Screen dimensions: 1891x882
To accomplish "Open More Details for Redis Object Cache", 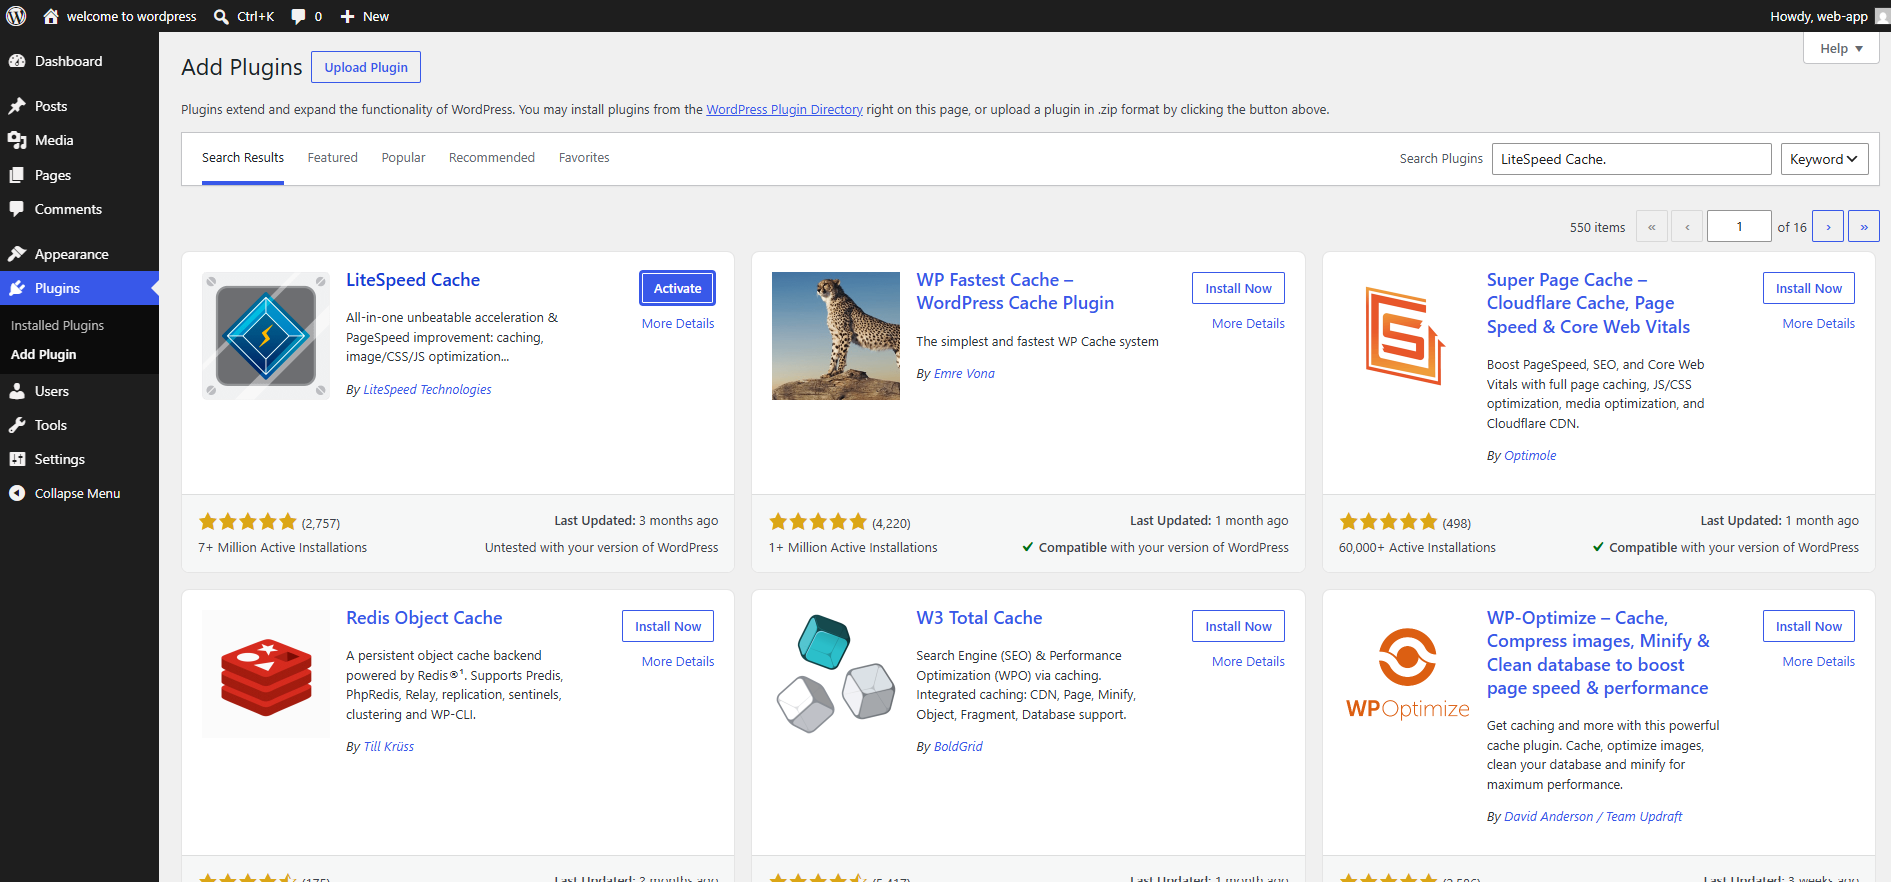I will coord(678,661).
